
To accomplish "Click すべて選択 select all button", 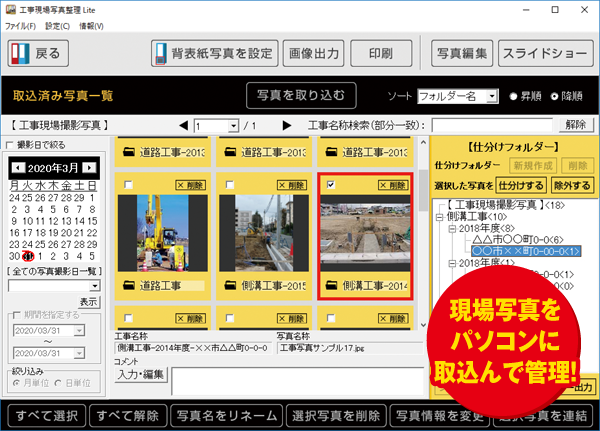I will click(47, 416).
